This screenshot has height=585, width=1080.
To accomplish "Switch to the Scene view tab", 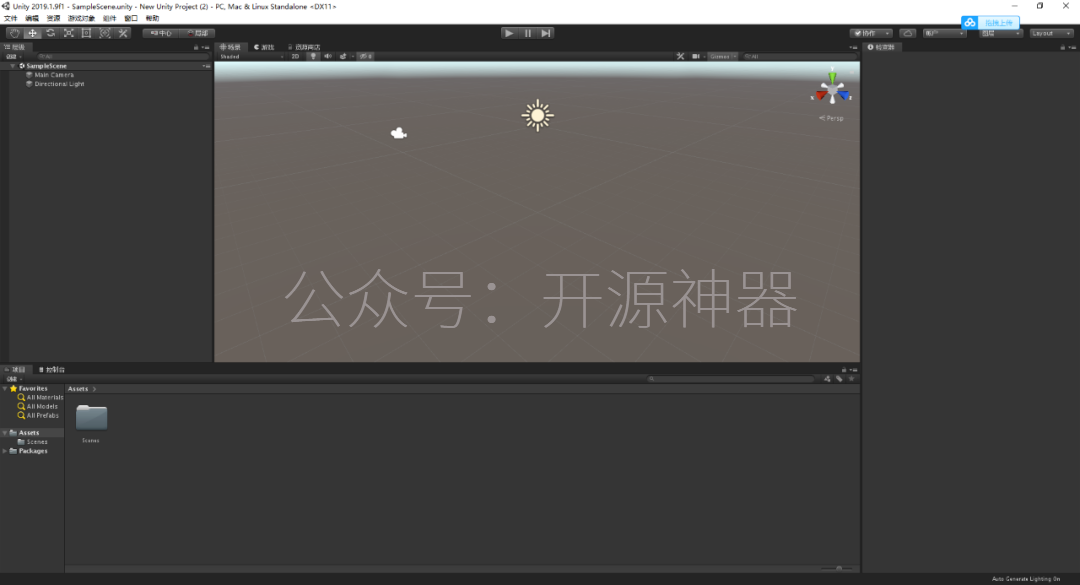I will click(231, 47).
